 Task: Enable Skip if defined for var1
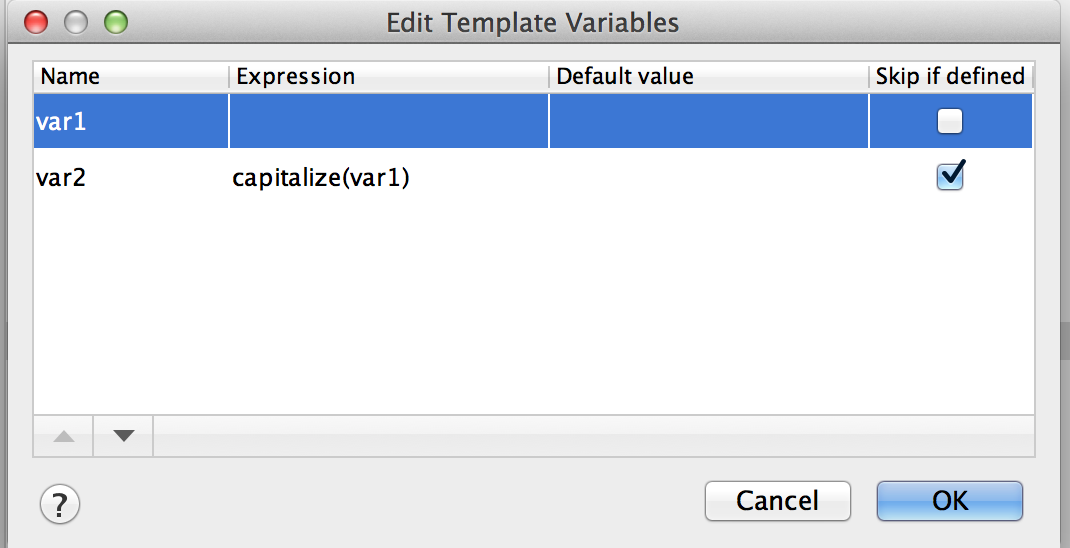pyautogui.click(x=950, y=121)
